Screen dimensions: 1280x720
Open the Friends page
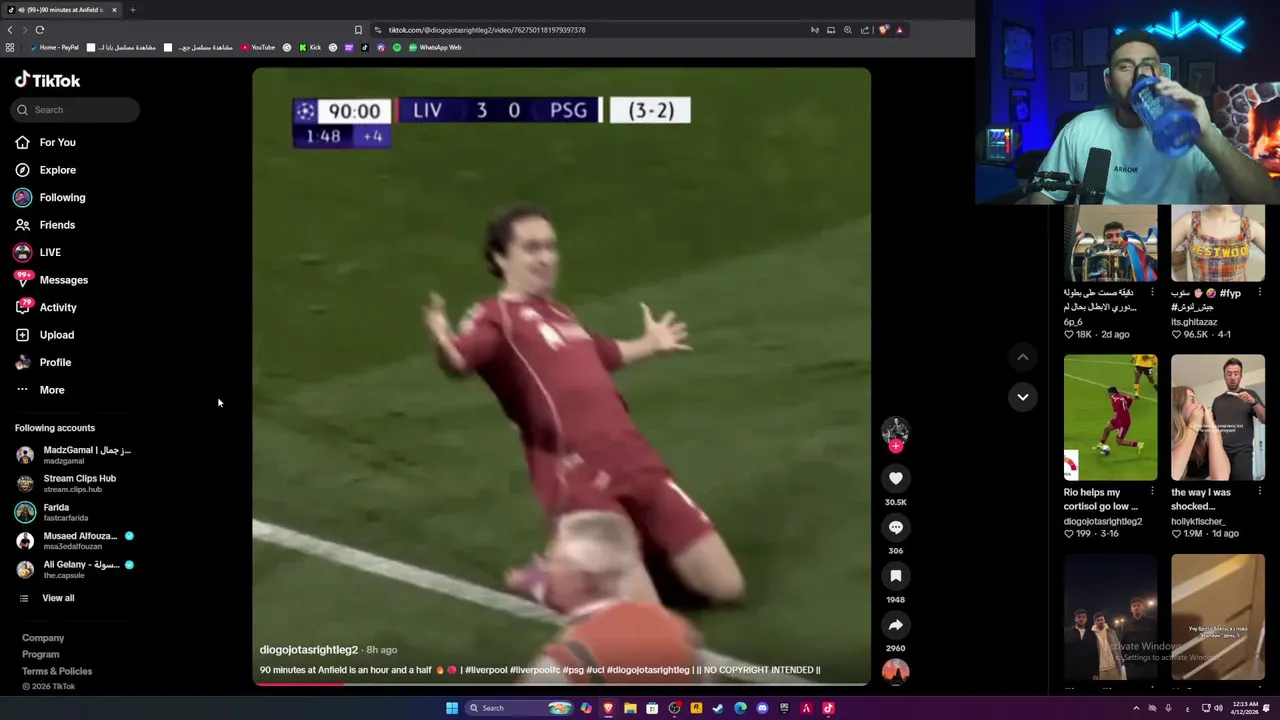[45, 225]
